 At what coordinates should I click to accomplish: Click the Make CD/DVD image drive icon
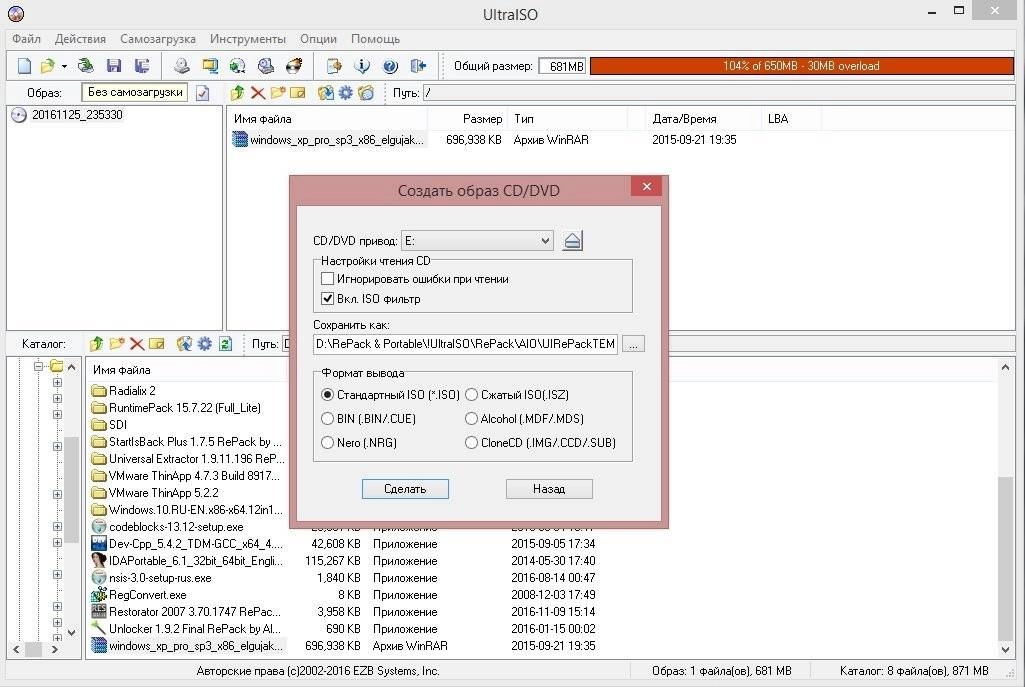(x=182, y=66)
